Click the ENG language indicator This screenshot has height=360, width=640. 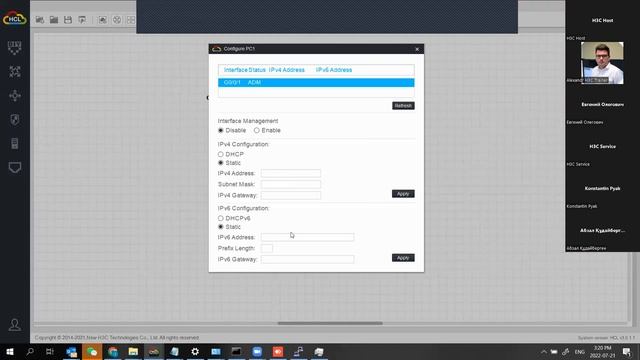pos(580,352)
